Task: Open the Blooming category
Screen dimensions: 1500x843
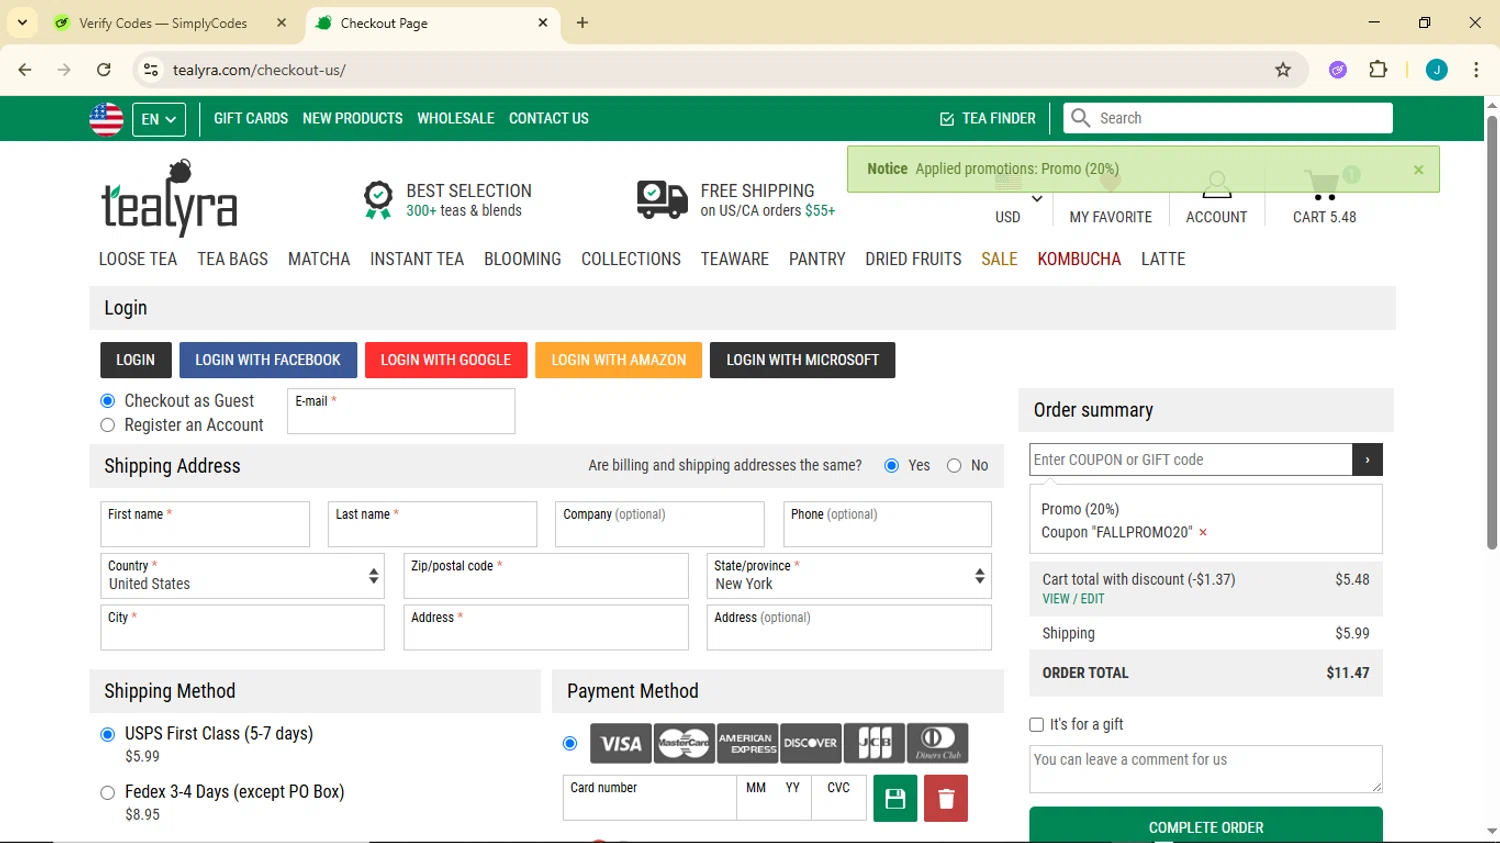Action: click(523, 259)
